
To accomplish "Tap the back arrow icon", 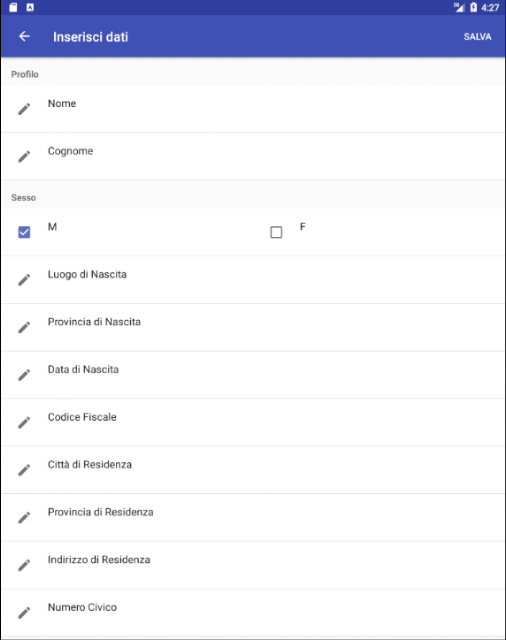I will (24, 36).
